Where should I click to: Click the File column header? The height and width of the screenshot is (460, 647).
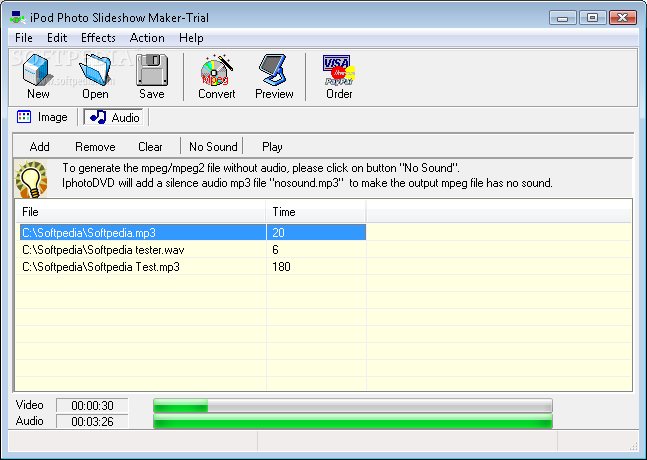click(141, 212)
